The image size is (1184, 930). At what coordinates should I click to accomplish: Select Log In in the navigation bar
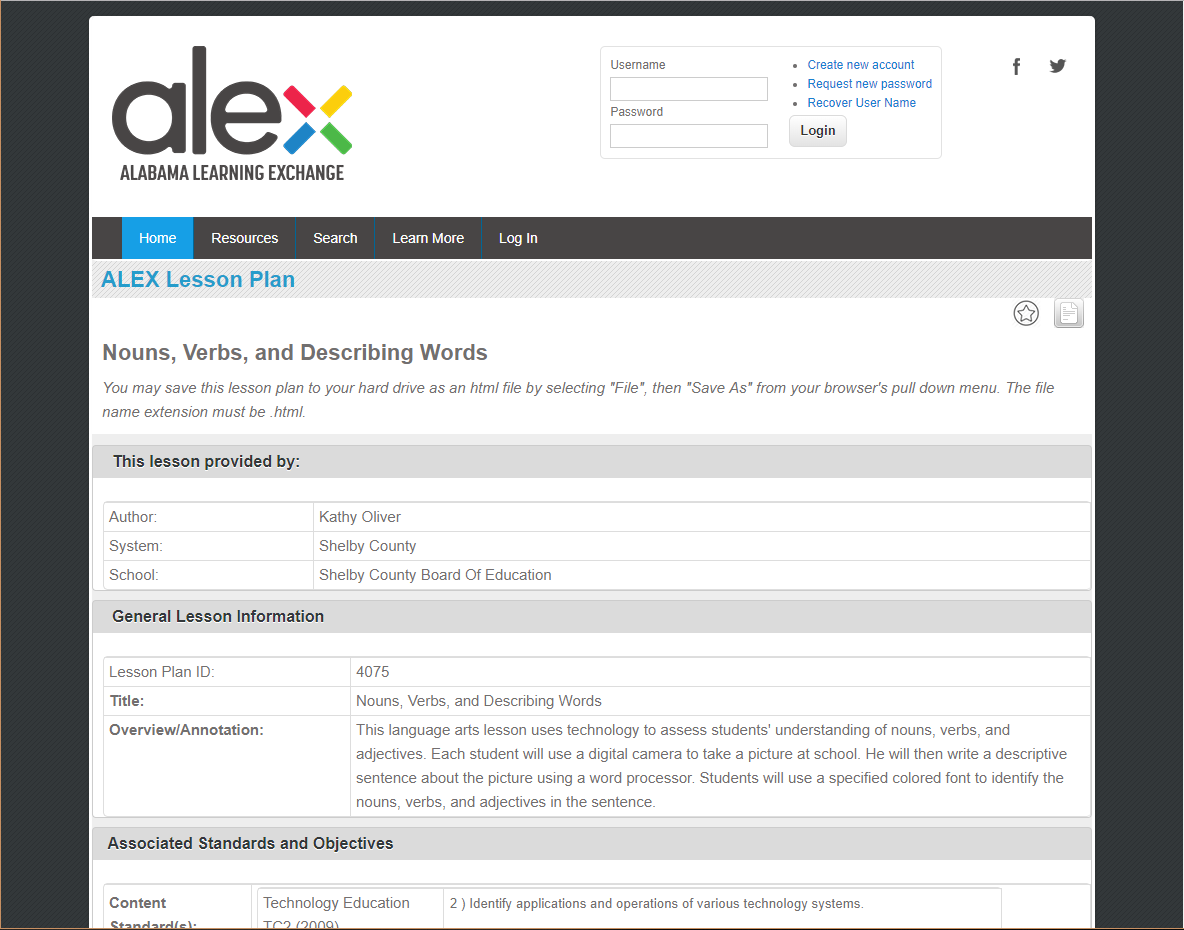(518, 238)
